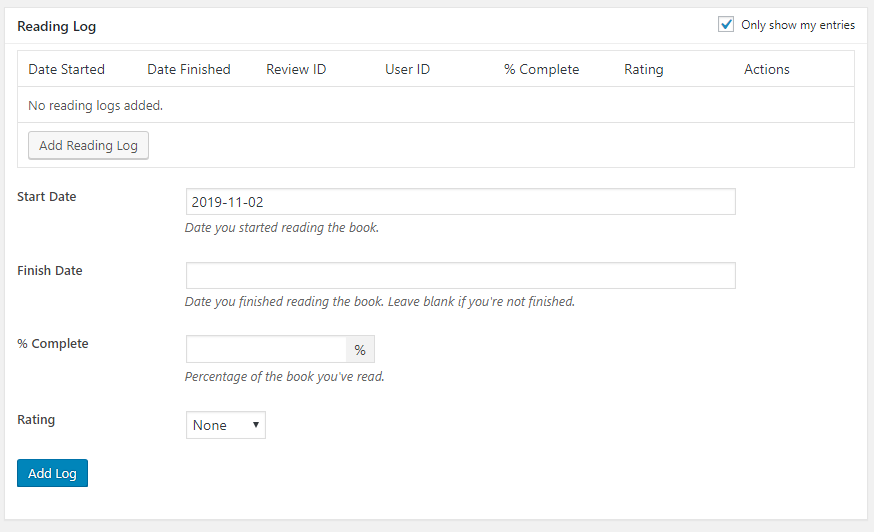Click the Rating table column header
The image size is (874, 532).
pyautogui.click(x=644, y=69)
